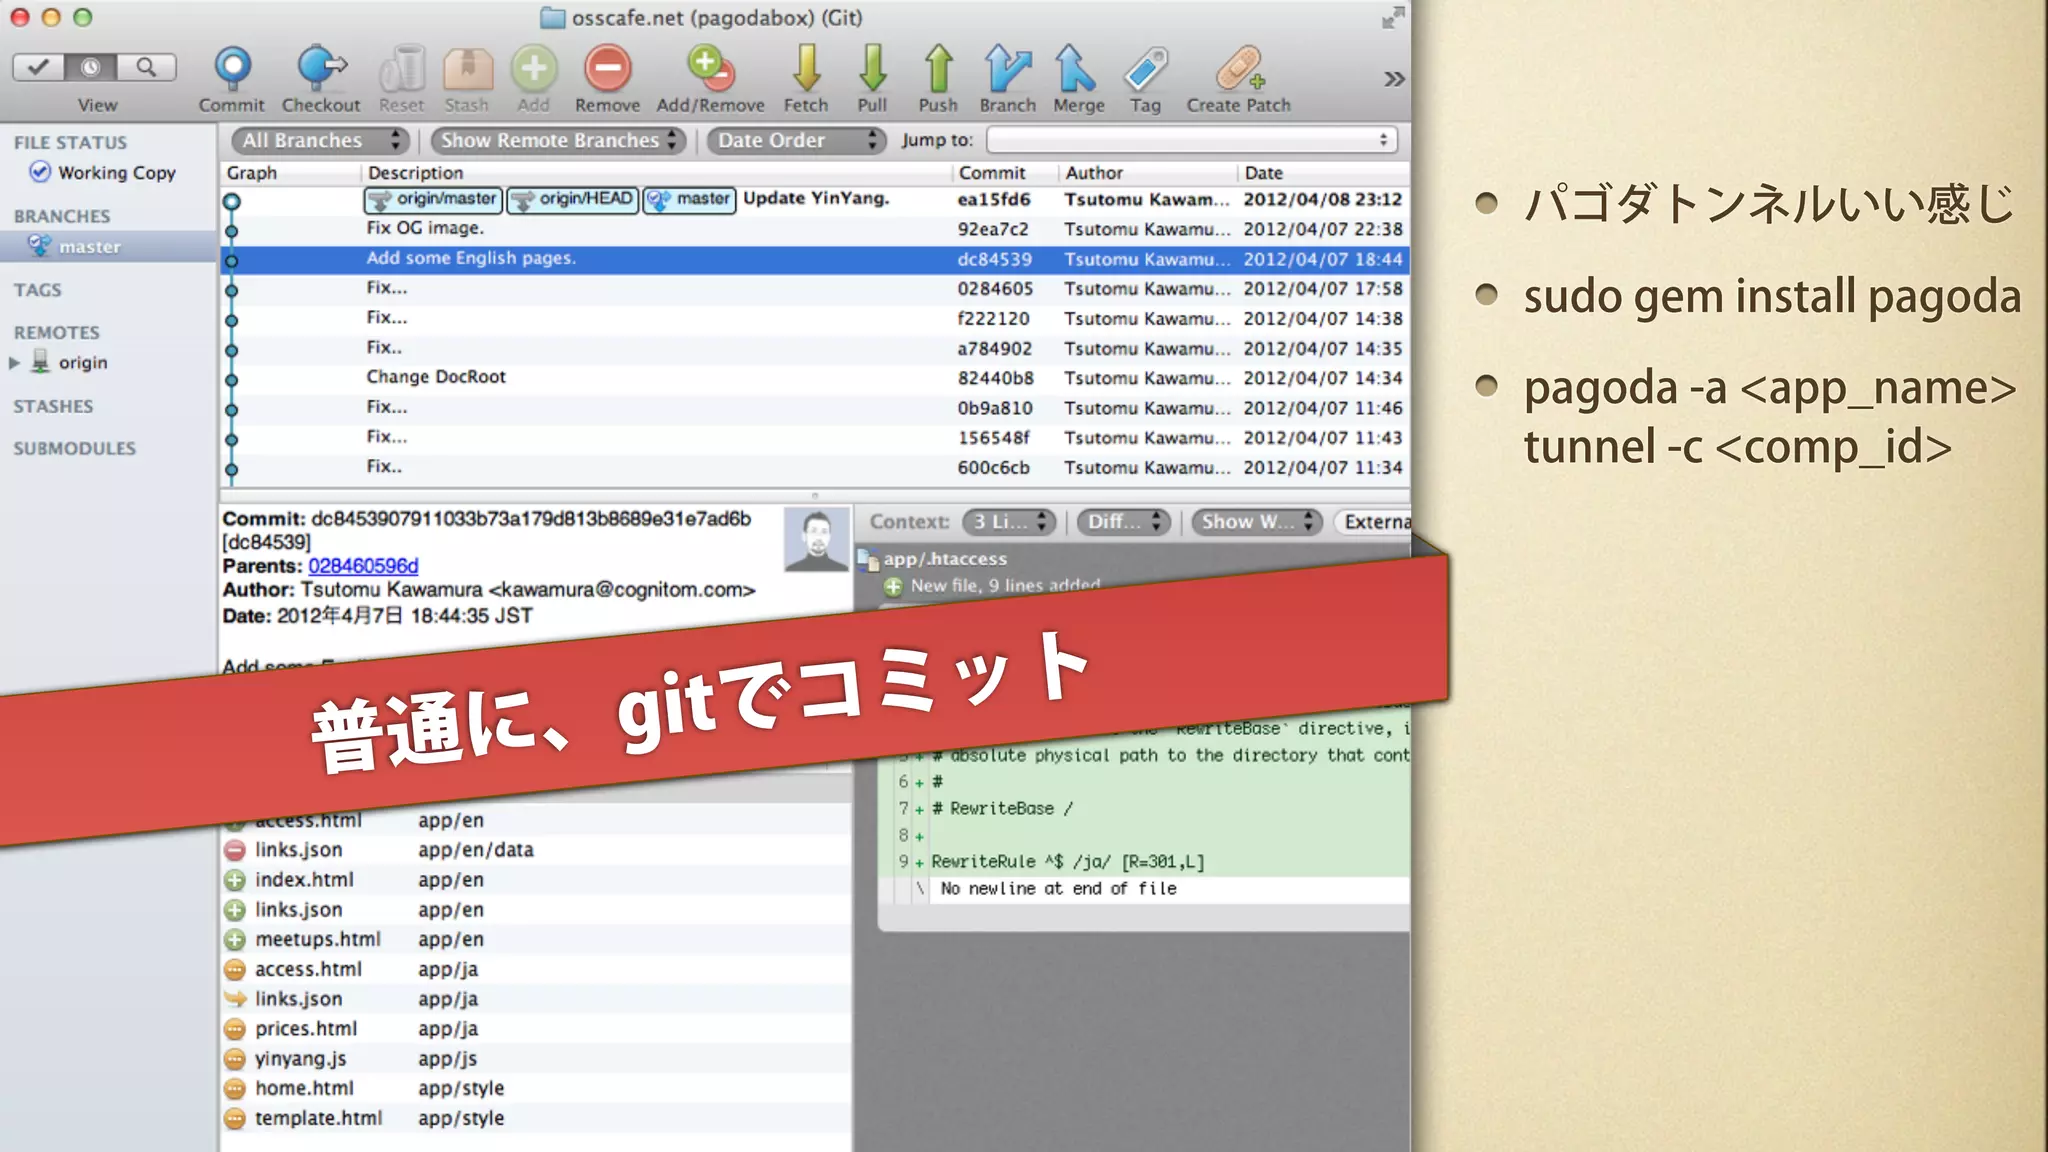The width and height of the screenshot is (2048, 1152).
Task: Open the Jump to combo box
Action: point(1192,140)
